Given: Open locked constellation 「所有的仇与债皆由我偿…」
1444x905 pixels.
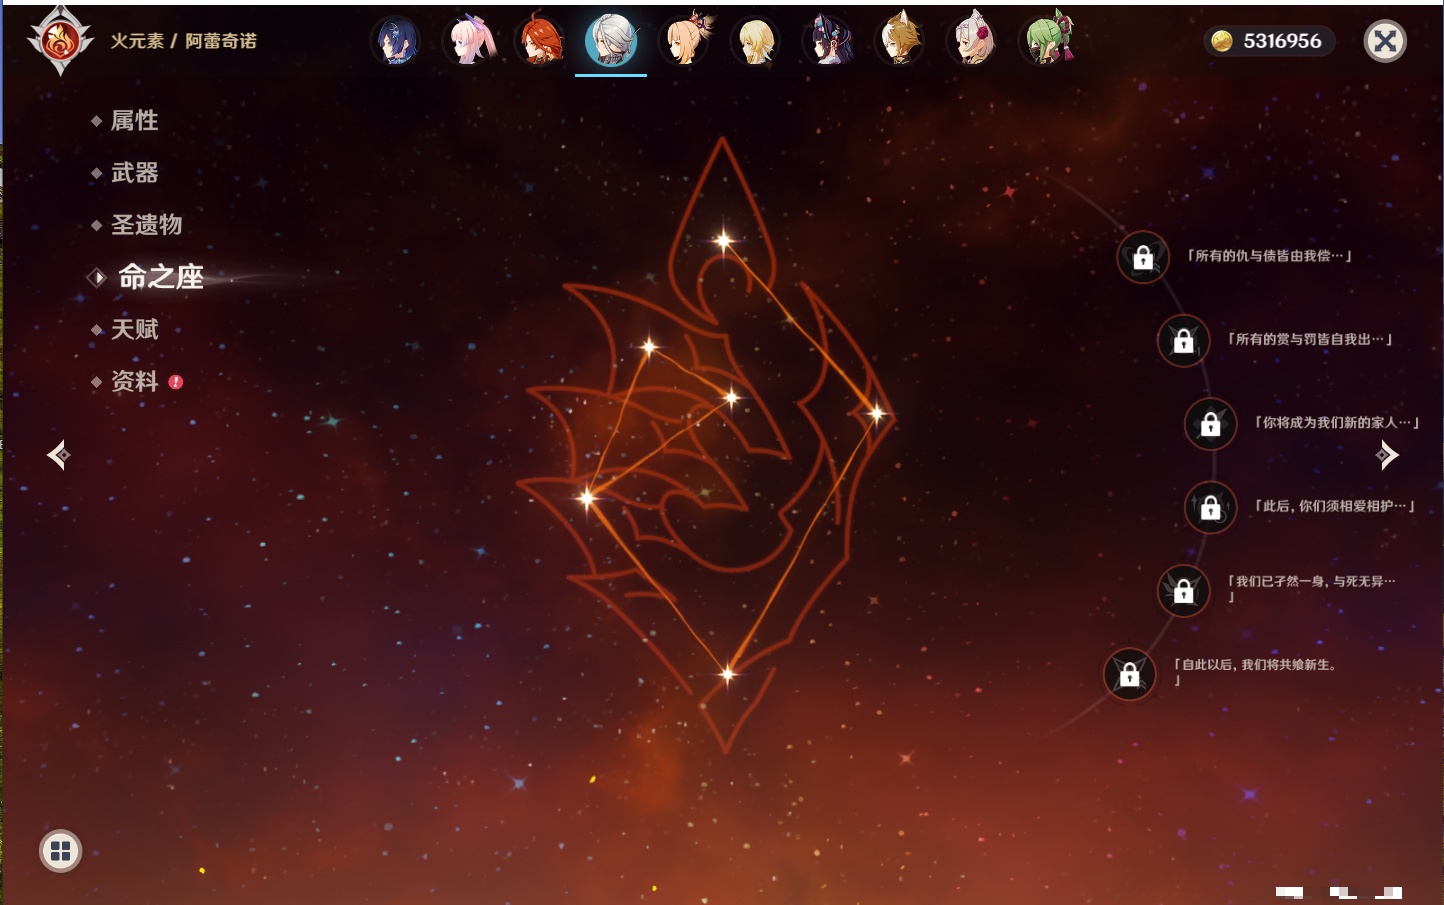Looking at the screenshot, I should (1143, 258).
